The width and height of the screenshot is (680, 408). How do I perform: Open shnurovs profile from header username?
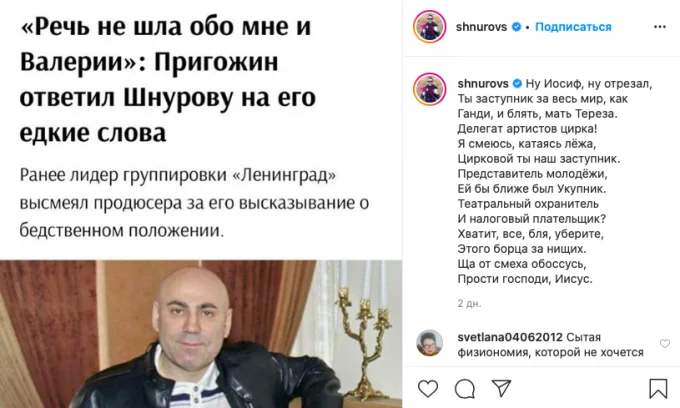pyautogui.click(x=481, y=27)
